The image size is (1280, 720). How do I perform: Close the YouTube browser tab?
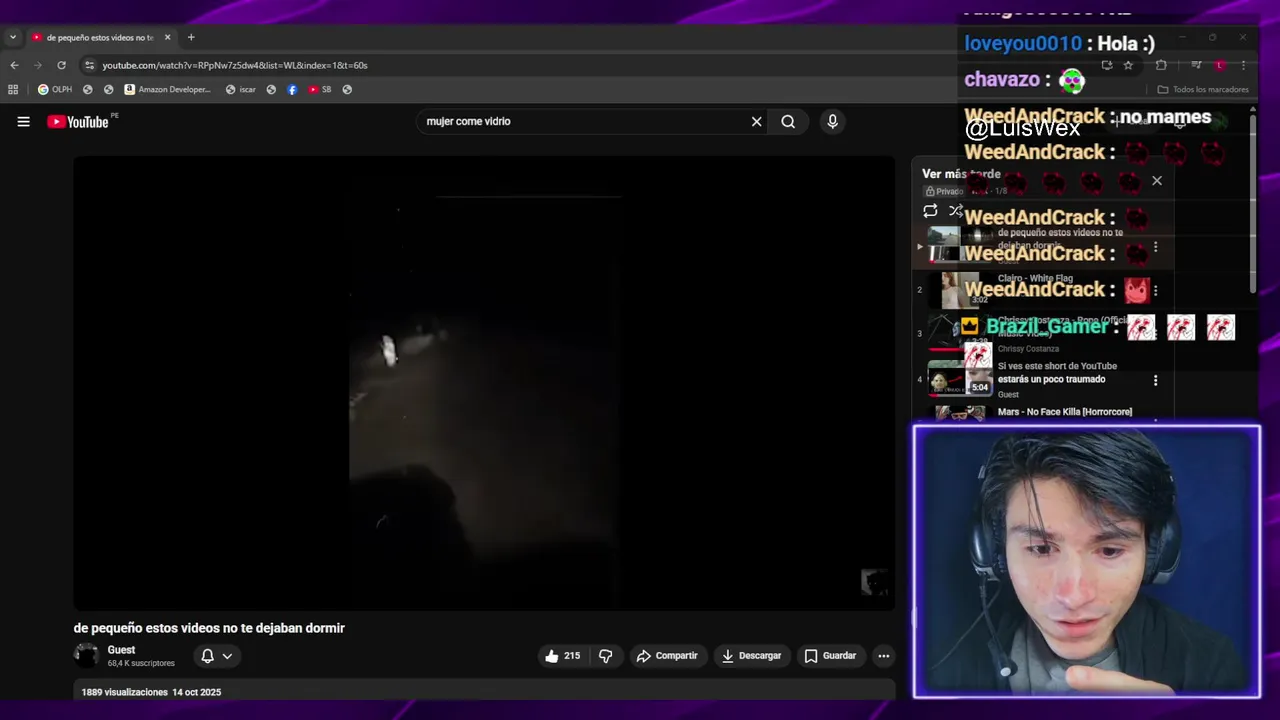click(x=168, y=37)
